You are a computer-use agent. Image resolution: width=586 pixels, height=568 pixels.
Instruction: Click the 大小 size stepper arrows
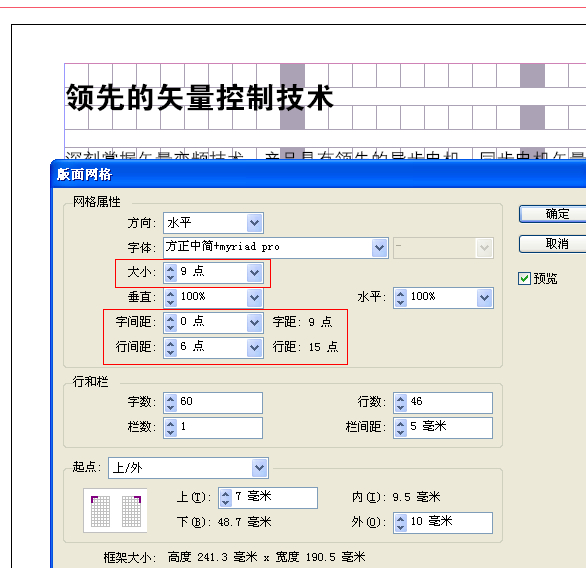(x=170, y=272)
